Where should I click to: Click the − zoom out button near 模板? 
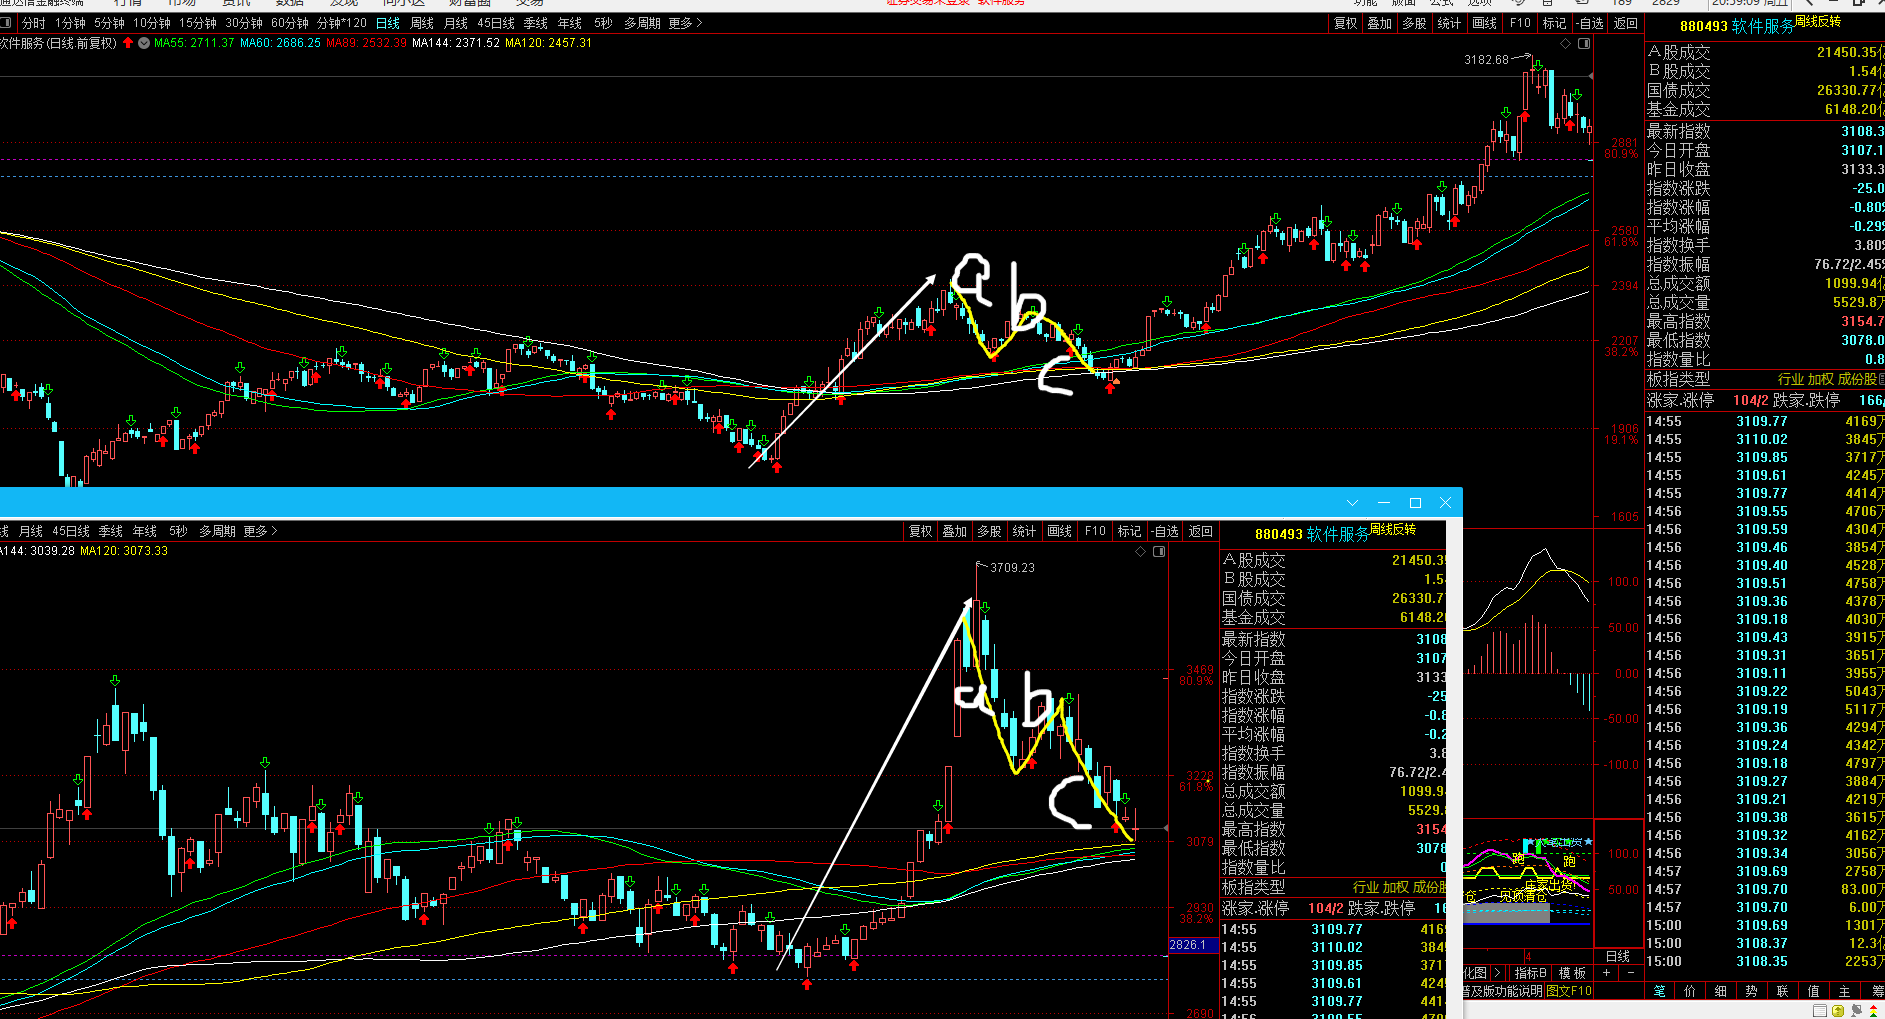click(1631, 973)
